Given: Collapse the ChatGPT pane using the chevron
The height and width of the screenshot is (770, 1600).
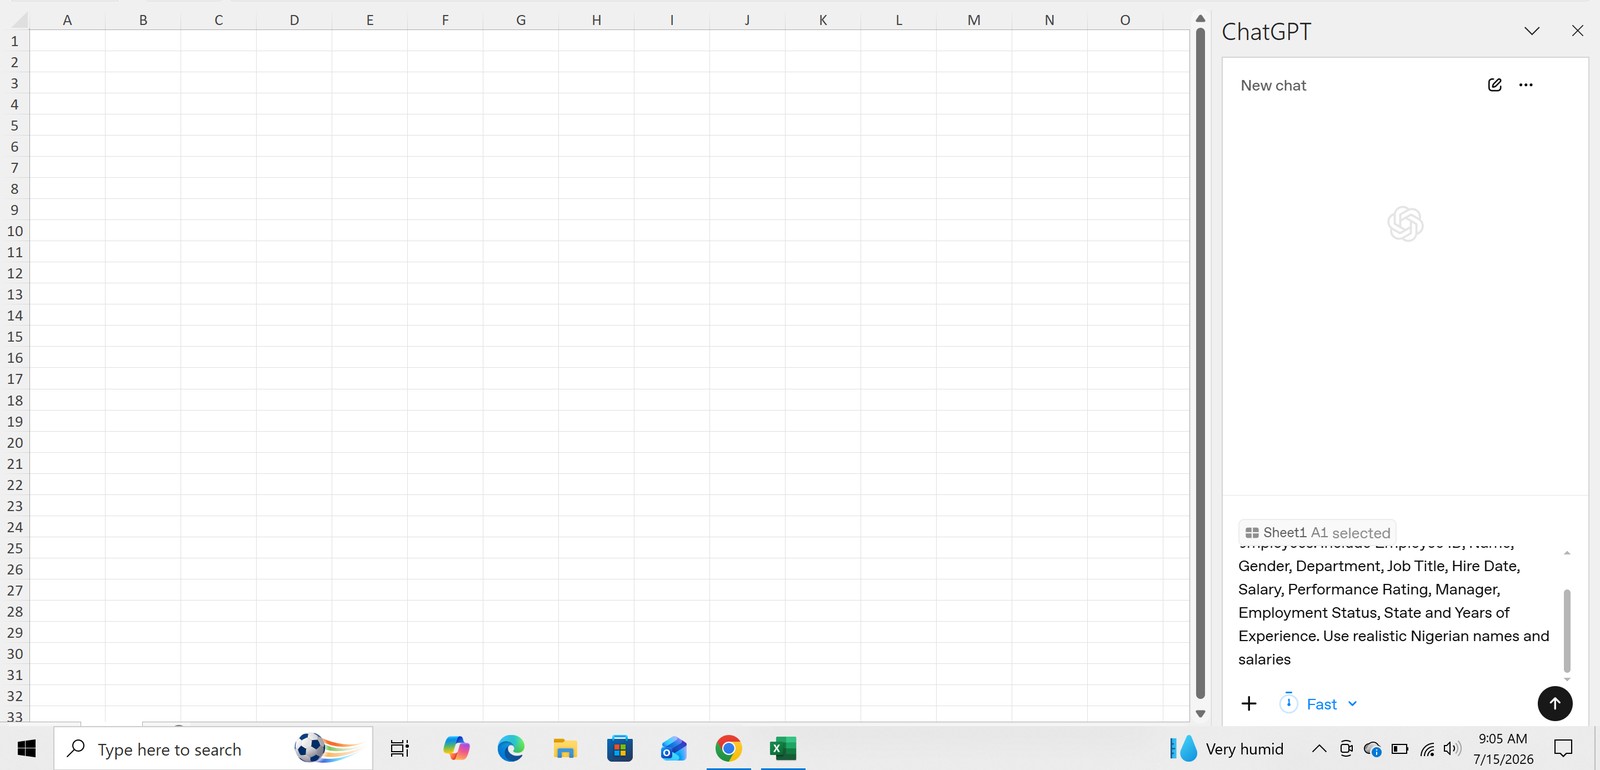Looking at the screenshot, I should (x=1531, y=31).
